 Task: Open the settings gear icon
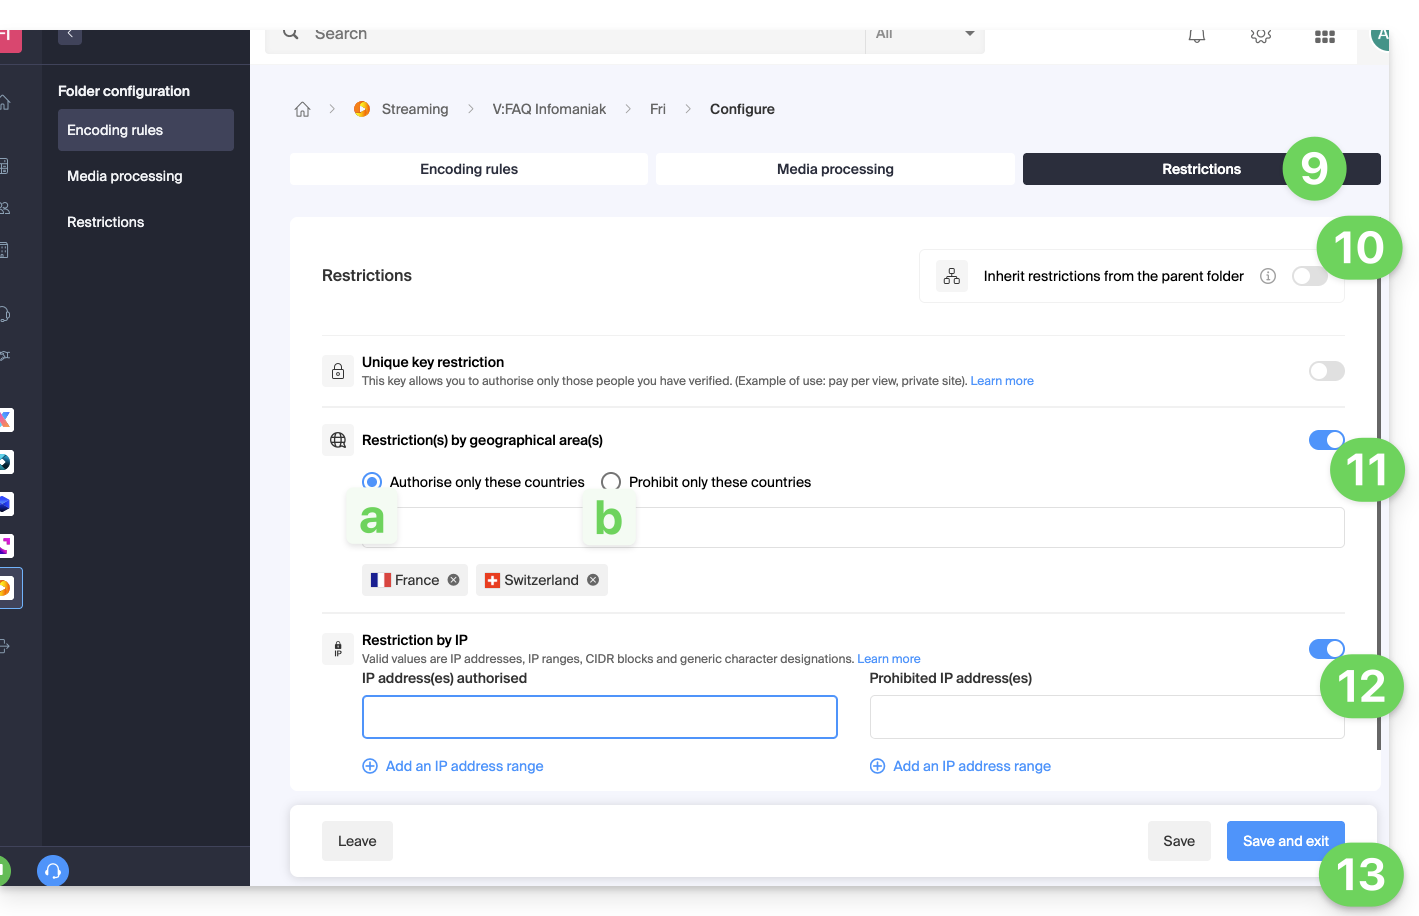1260,36
